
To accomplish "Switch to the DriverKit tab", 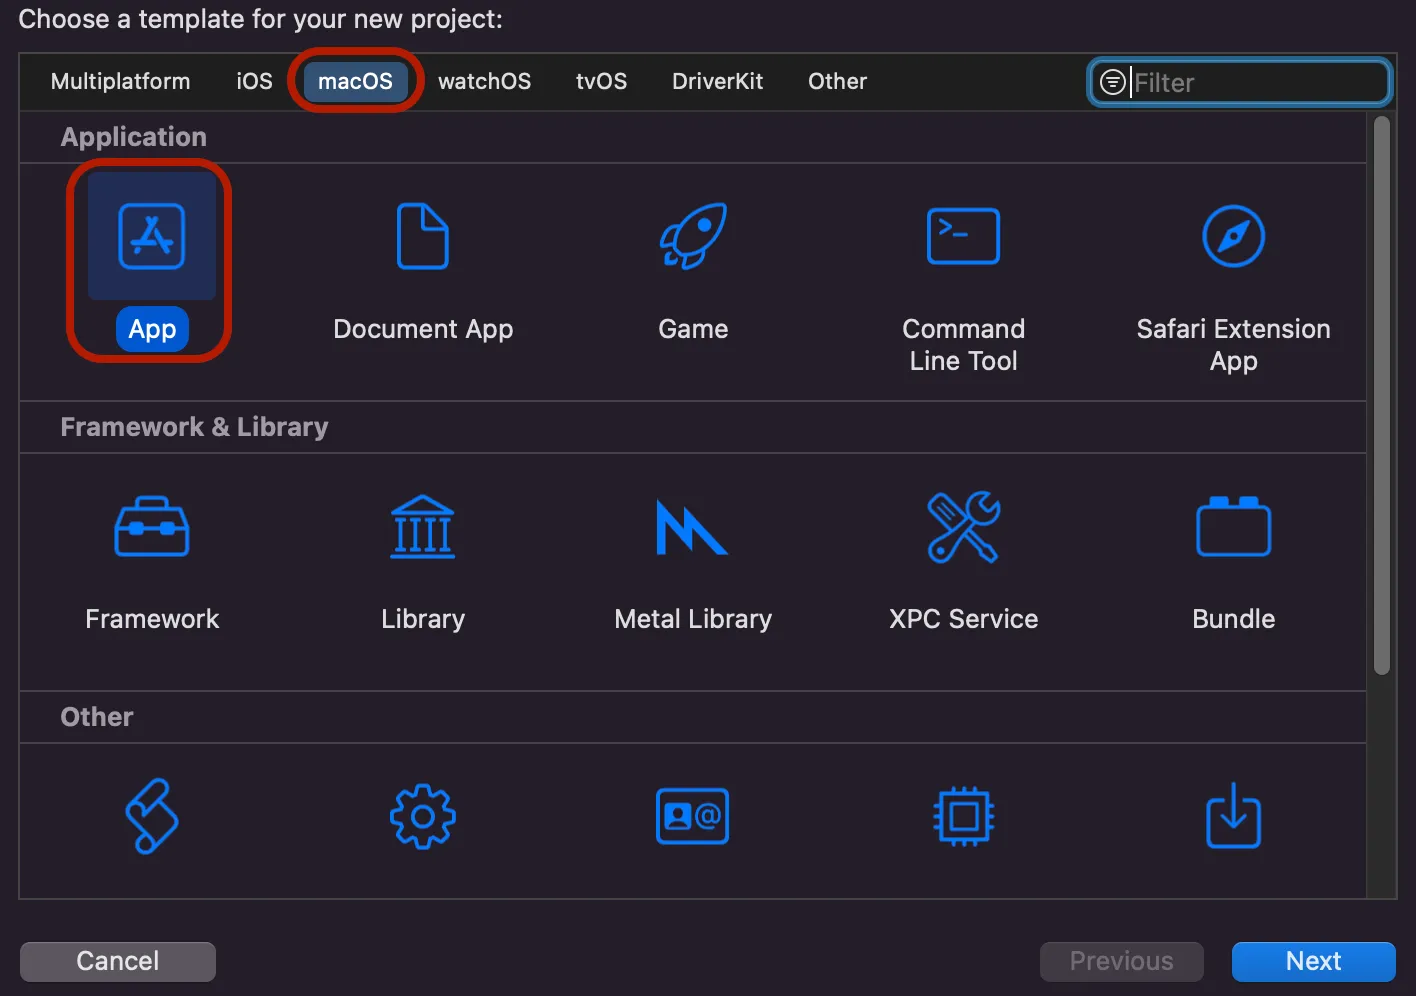I will (717, 82).
